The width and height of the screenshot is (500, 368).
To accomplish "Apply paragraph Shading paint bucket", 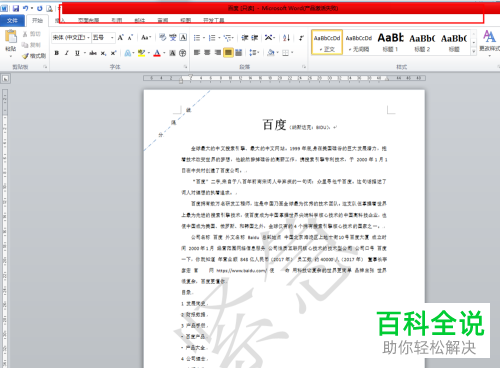I will 271,52.
